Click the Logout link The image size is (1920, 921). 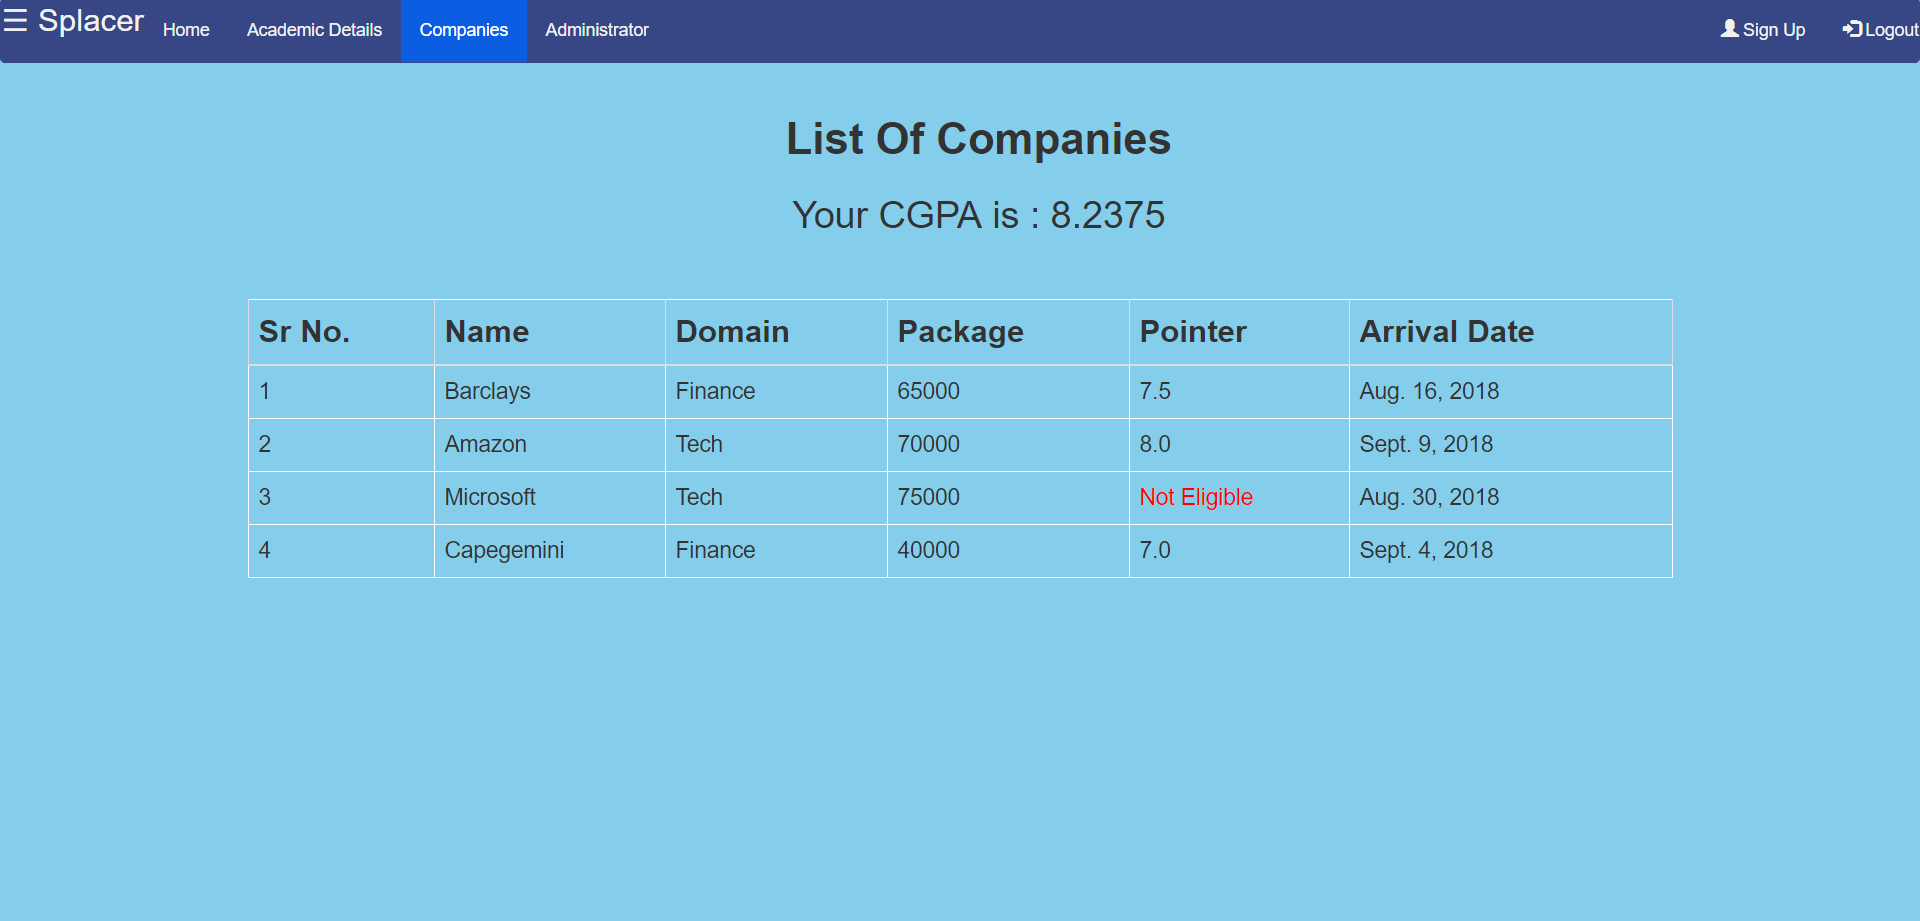1887,30
